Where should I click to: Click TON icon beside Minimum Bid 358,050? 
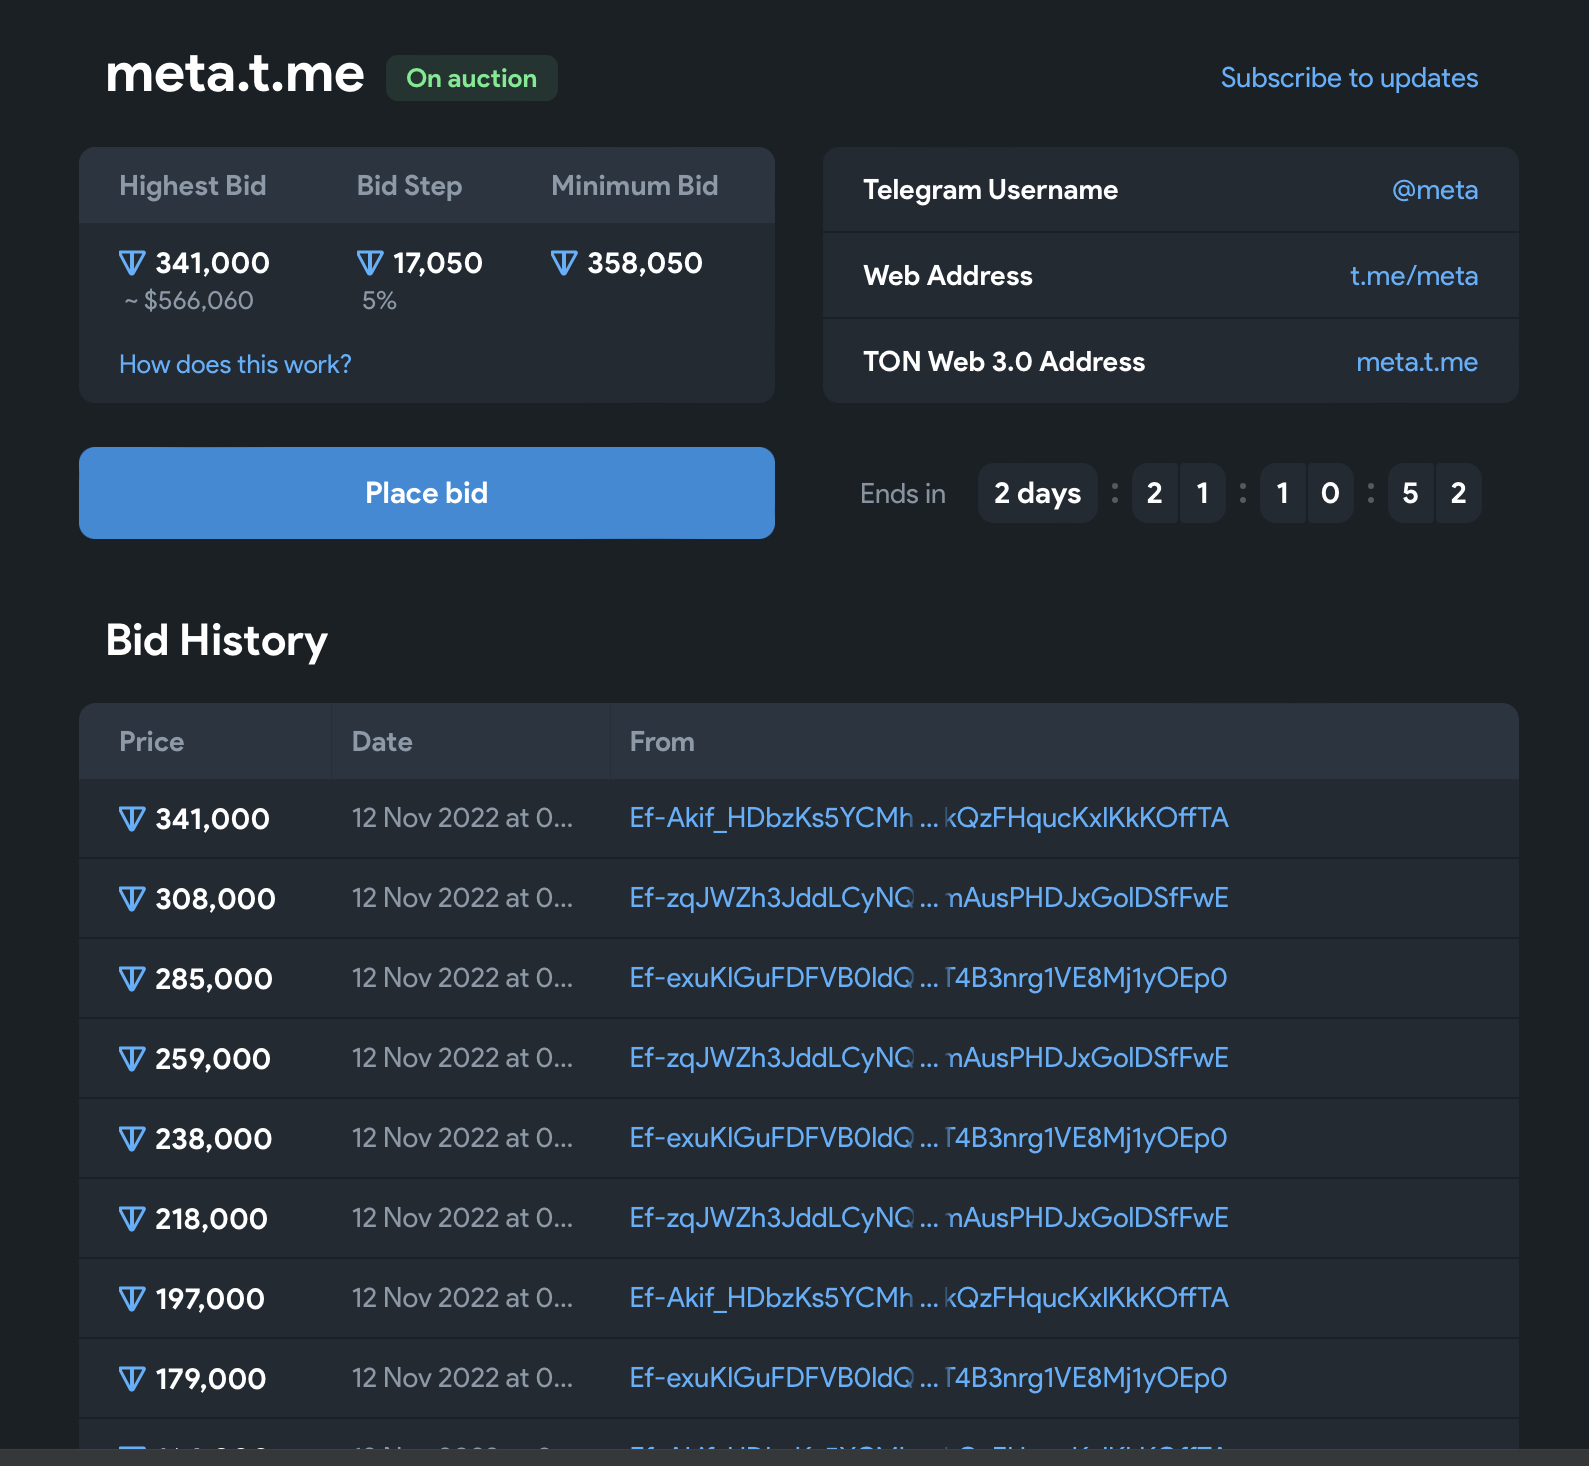coord(564,263)
